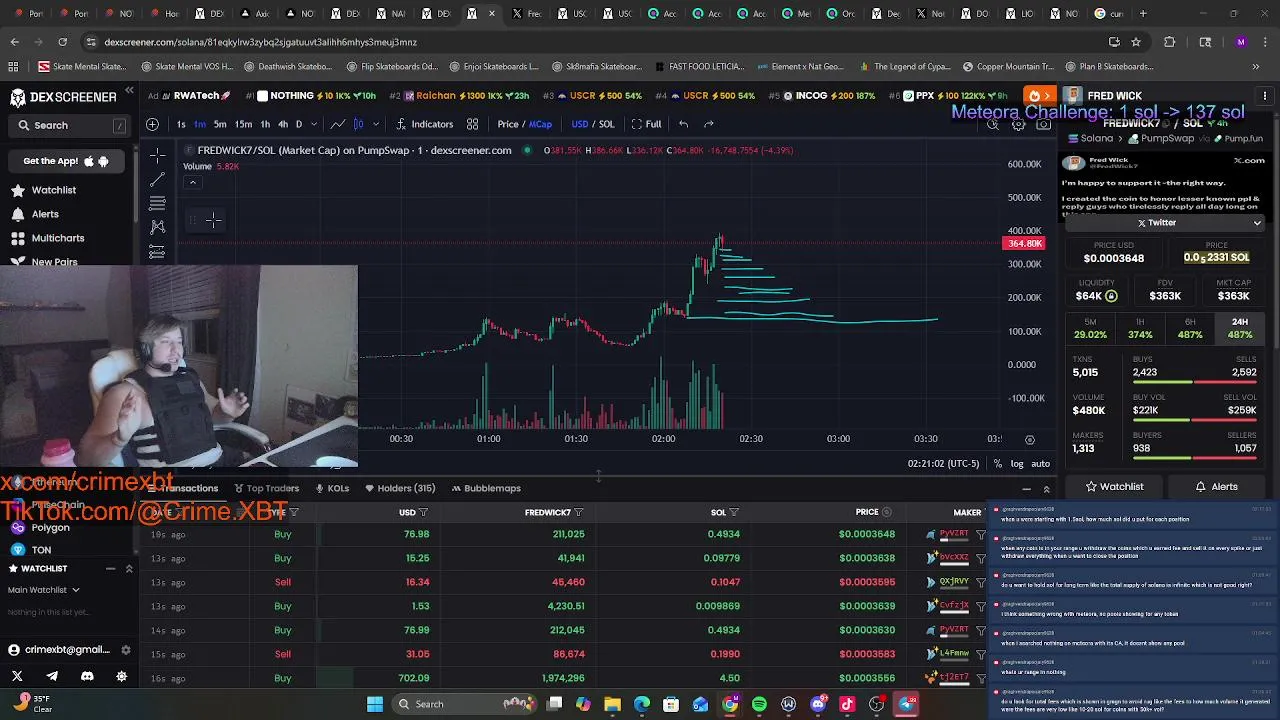The width and height of the screenshot is (1280, 720).
Task: Collapse the Volume indicator legend
Action: point(192,183)
